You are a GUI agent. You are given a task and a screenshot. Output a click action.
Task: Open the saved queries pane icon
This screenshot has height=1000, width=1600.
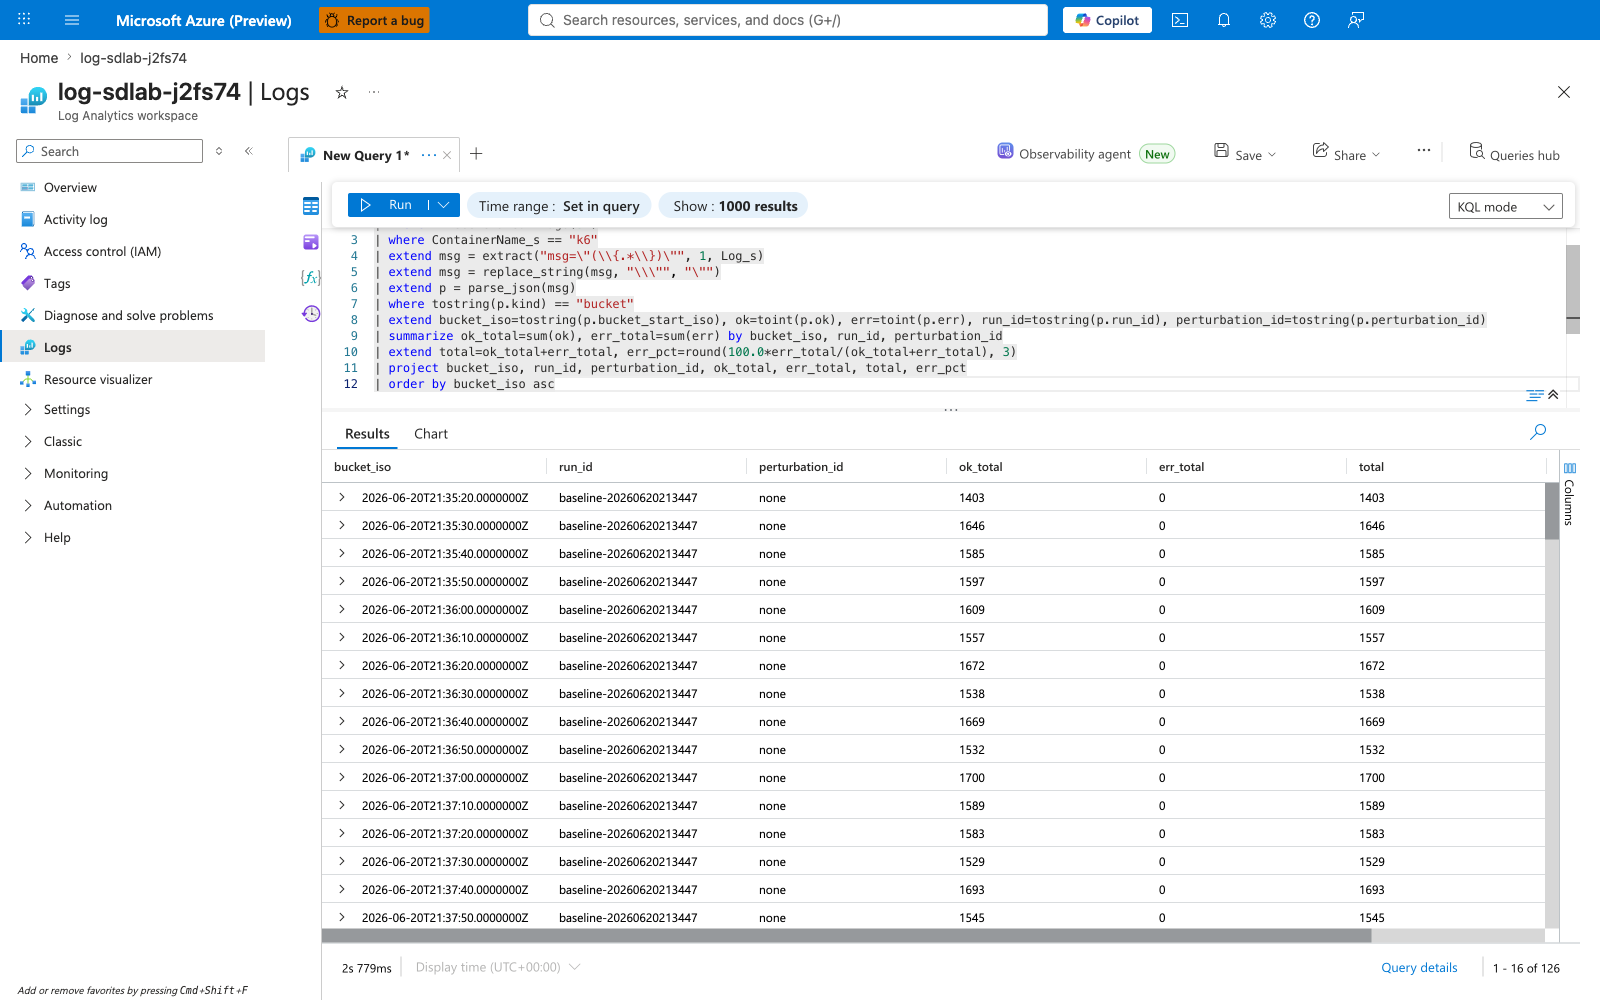tap(311, 242)
